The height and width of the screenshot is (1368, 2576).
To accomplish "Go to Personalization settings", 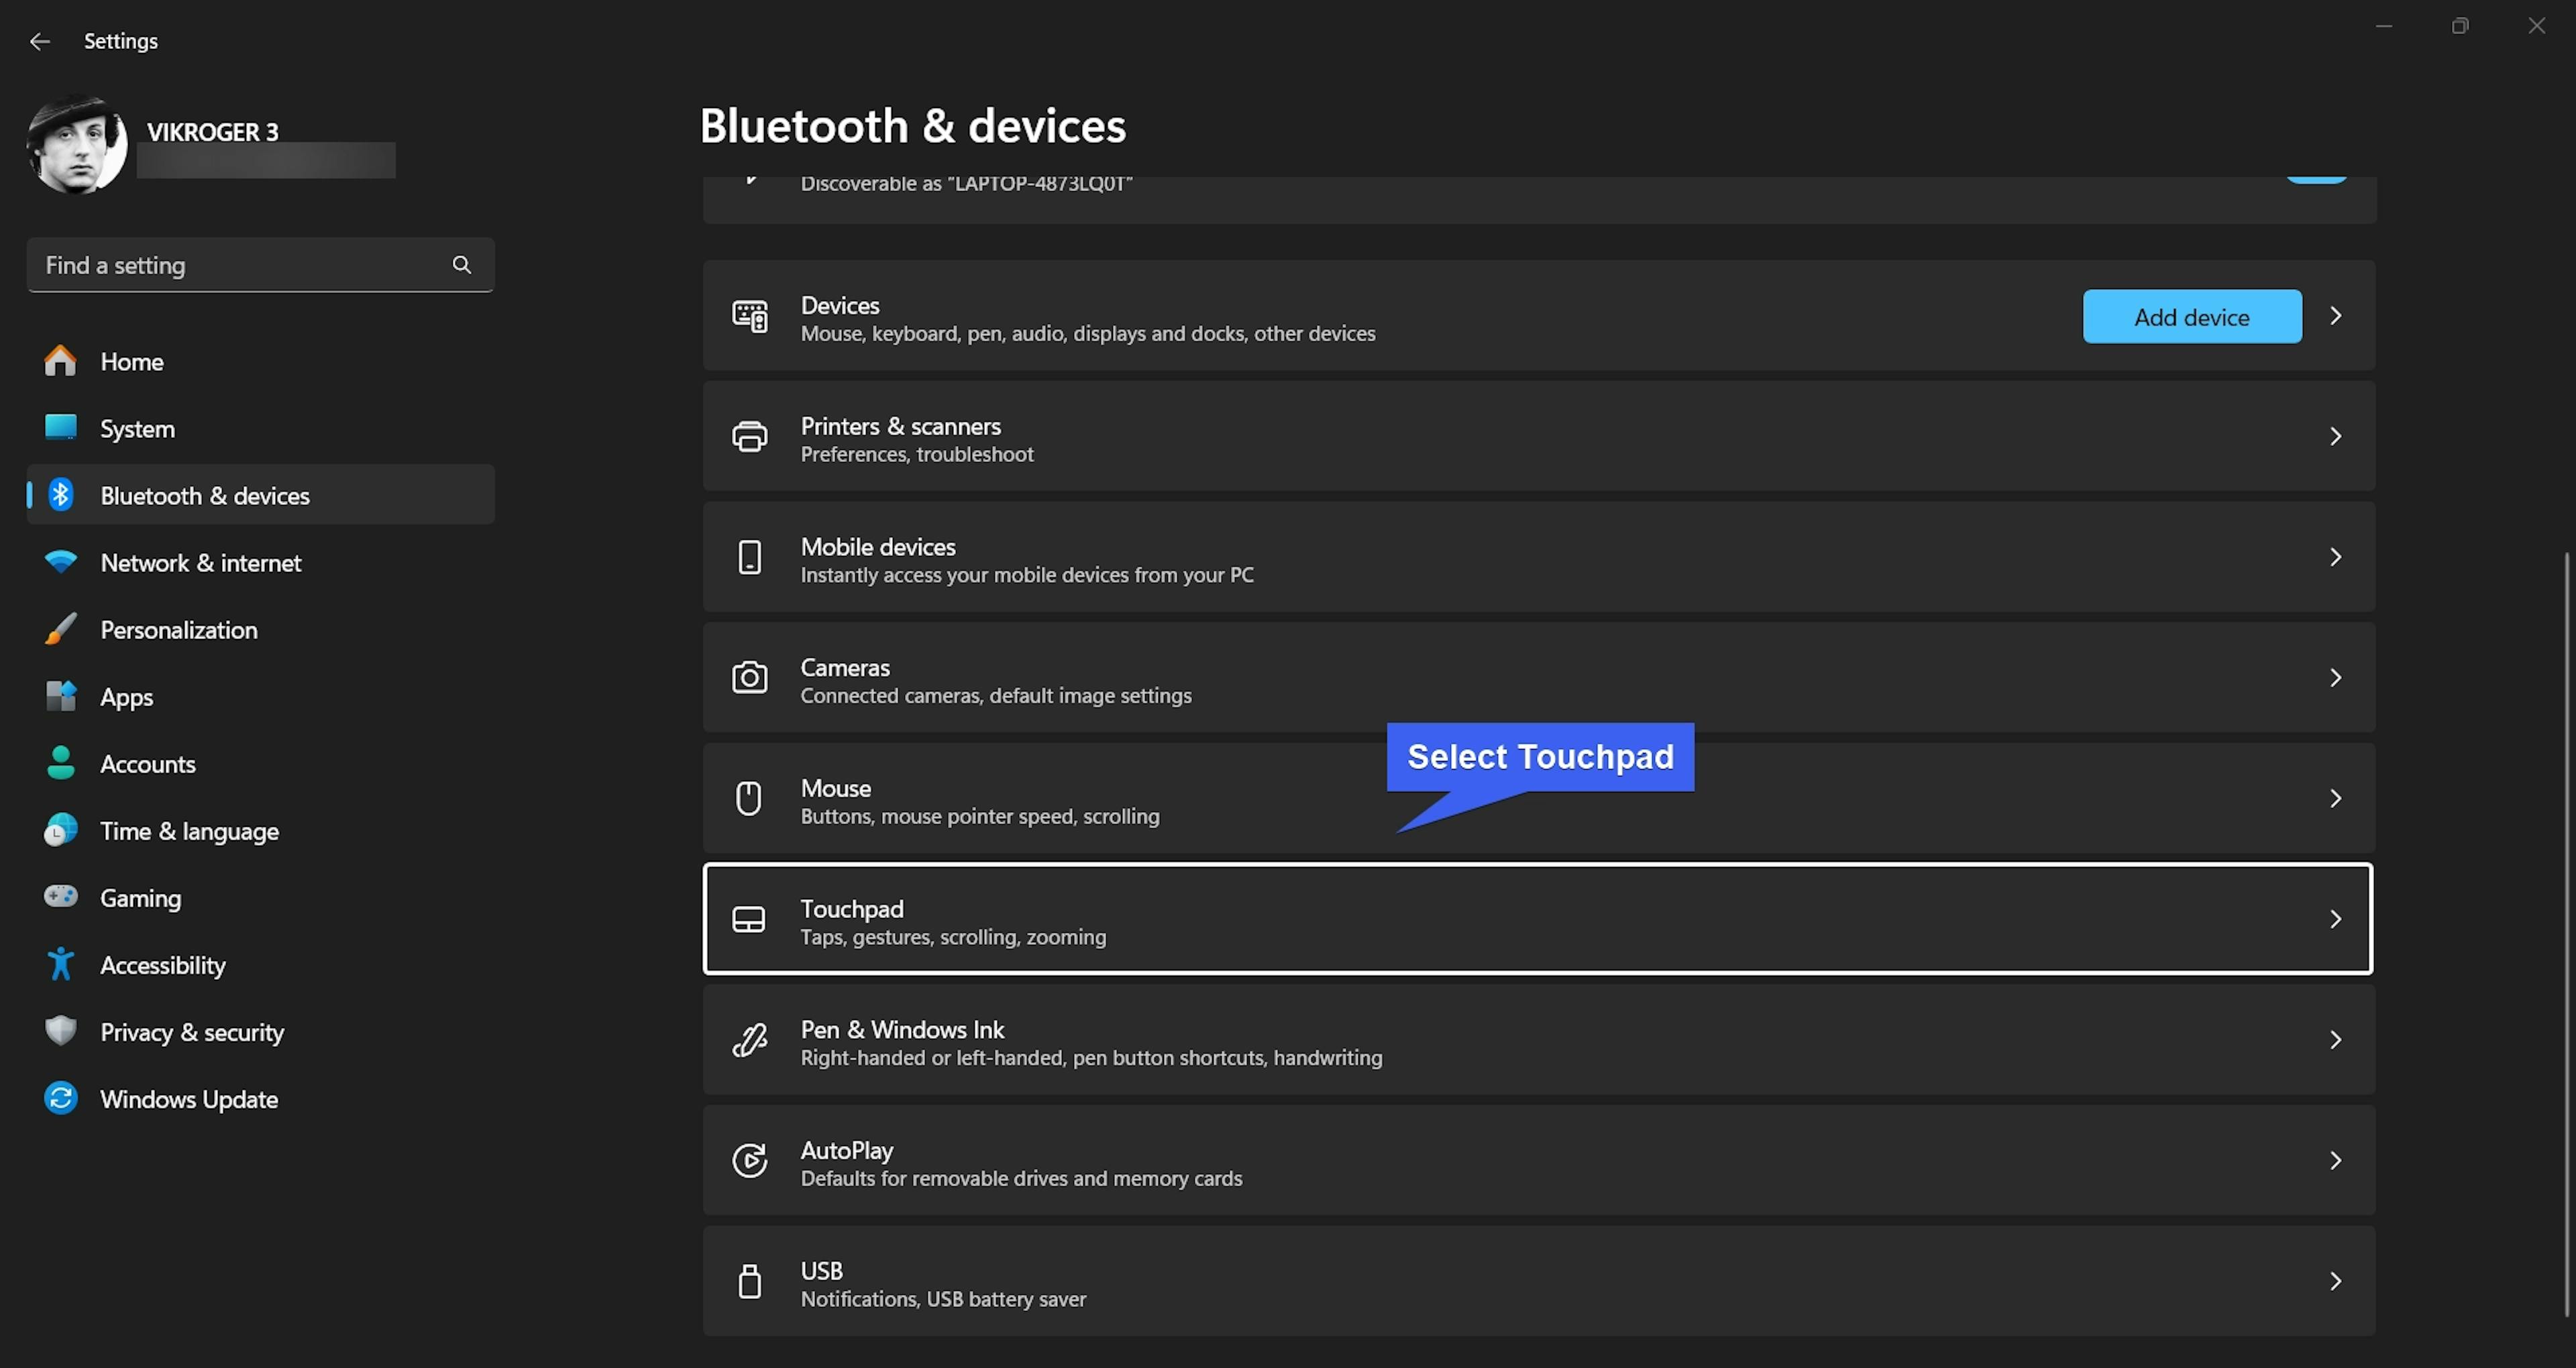I will point(178,630).
